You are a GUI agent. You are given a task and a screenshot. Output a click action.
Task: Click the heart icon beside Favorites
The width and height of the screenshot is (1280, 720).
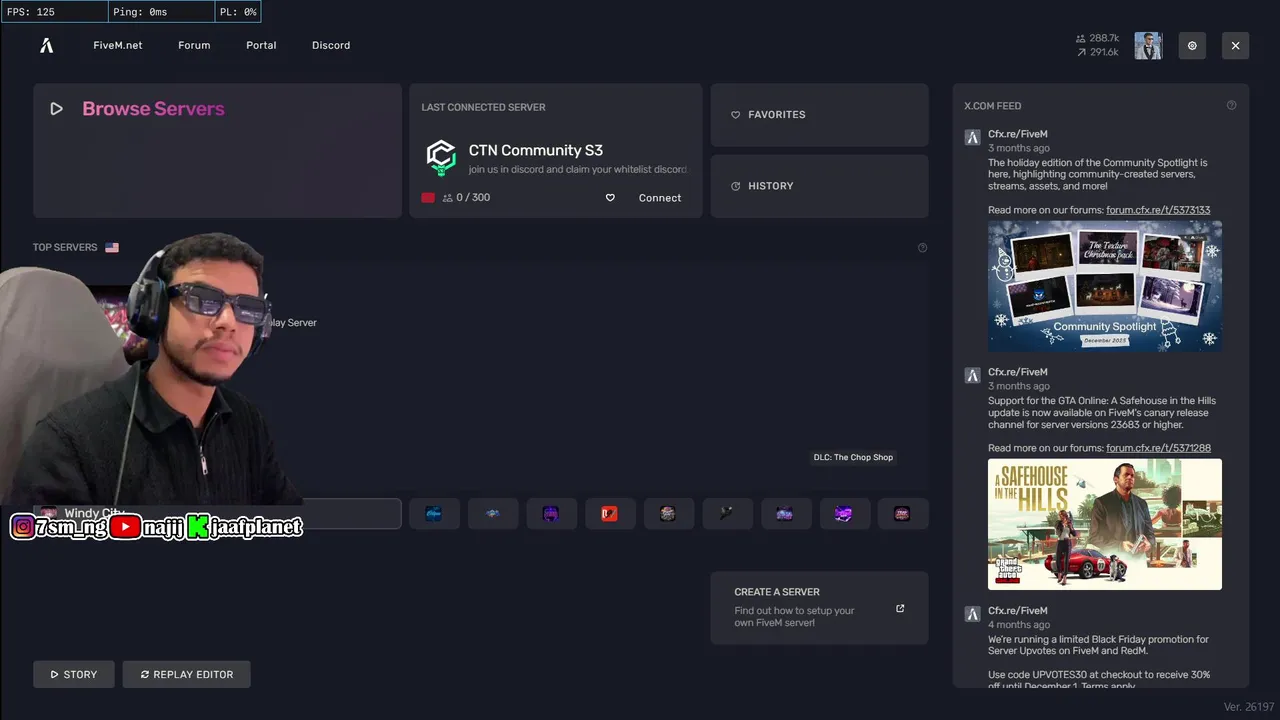[736, 115]
